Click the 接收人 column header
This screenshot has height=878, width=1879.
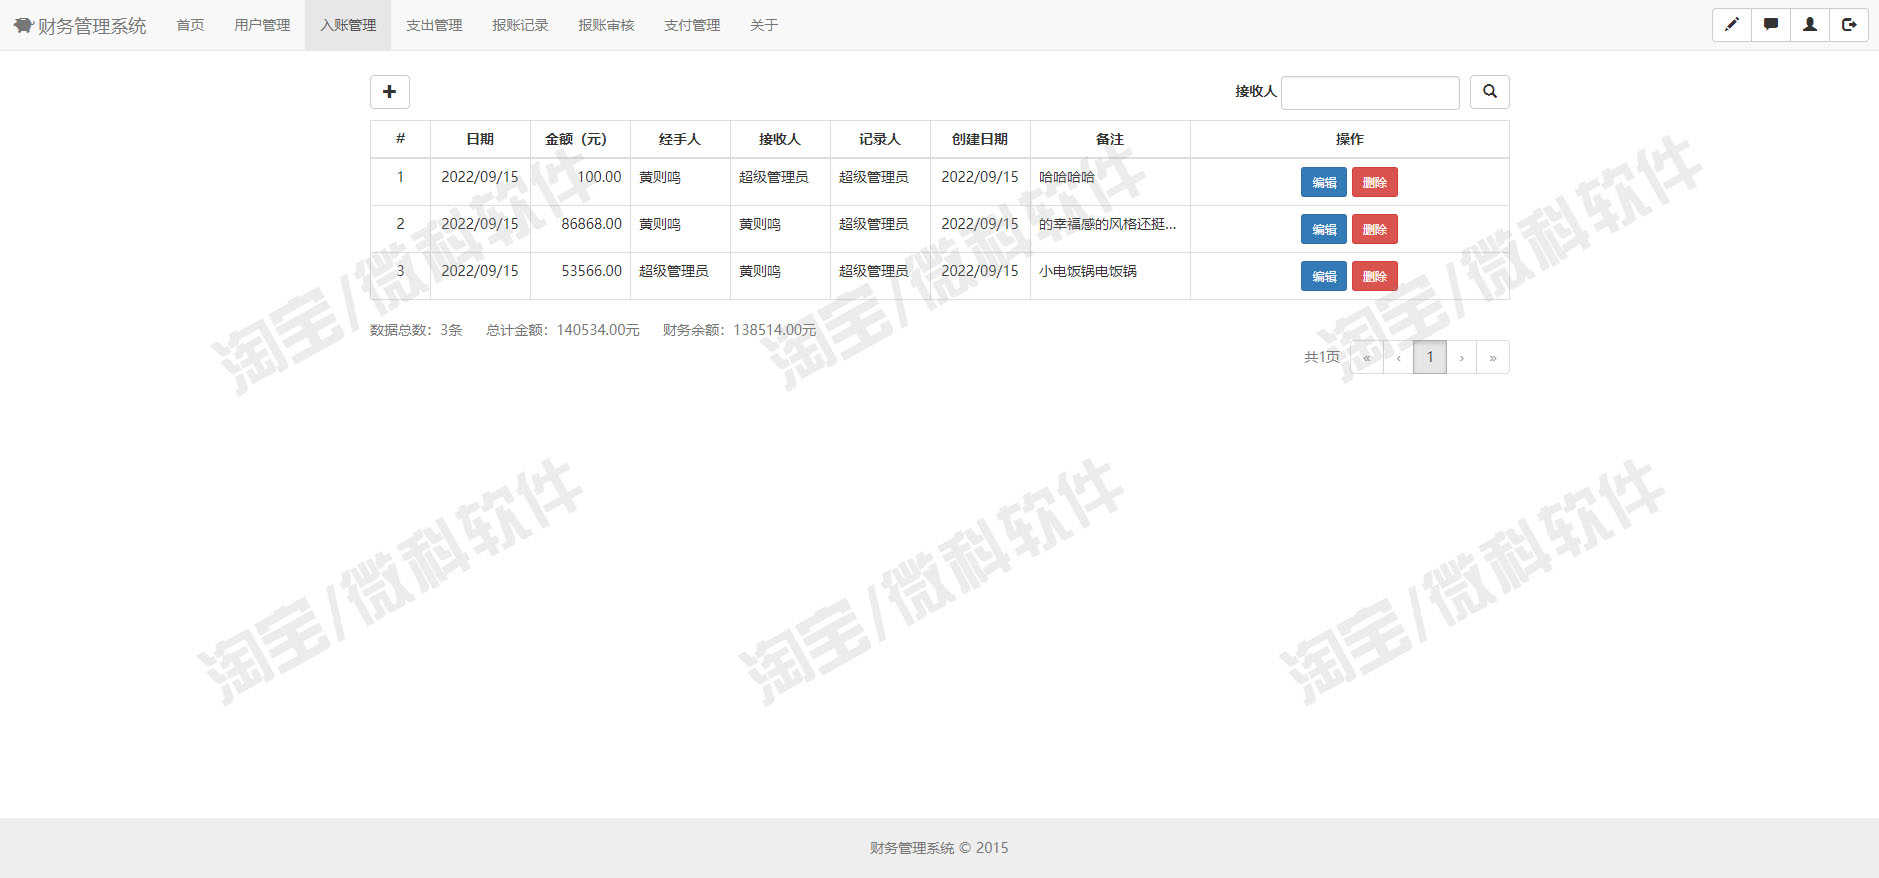(780, 139)
